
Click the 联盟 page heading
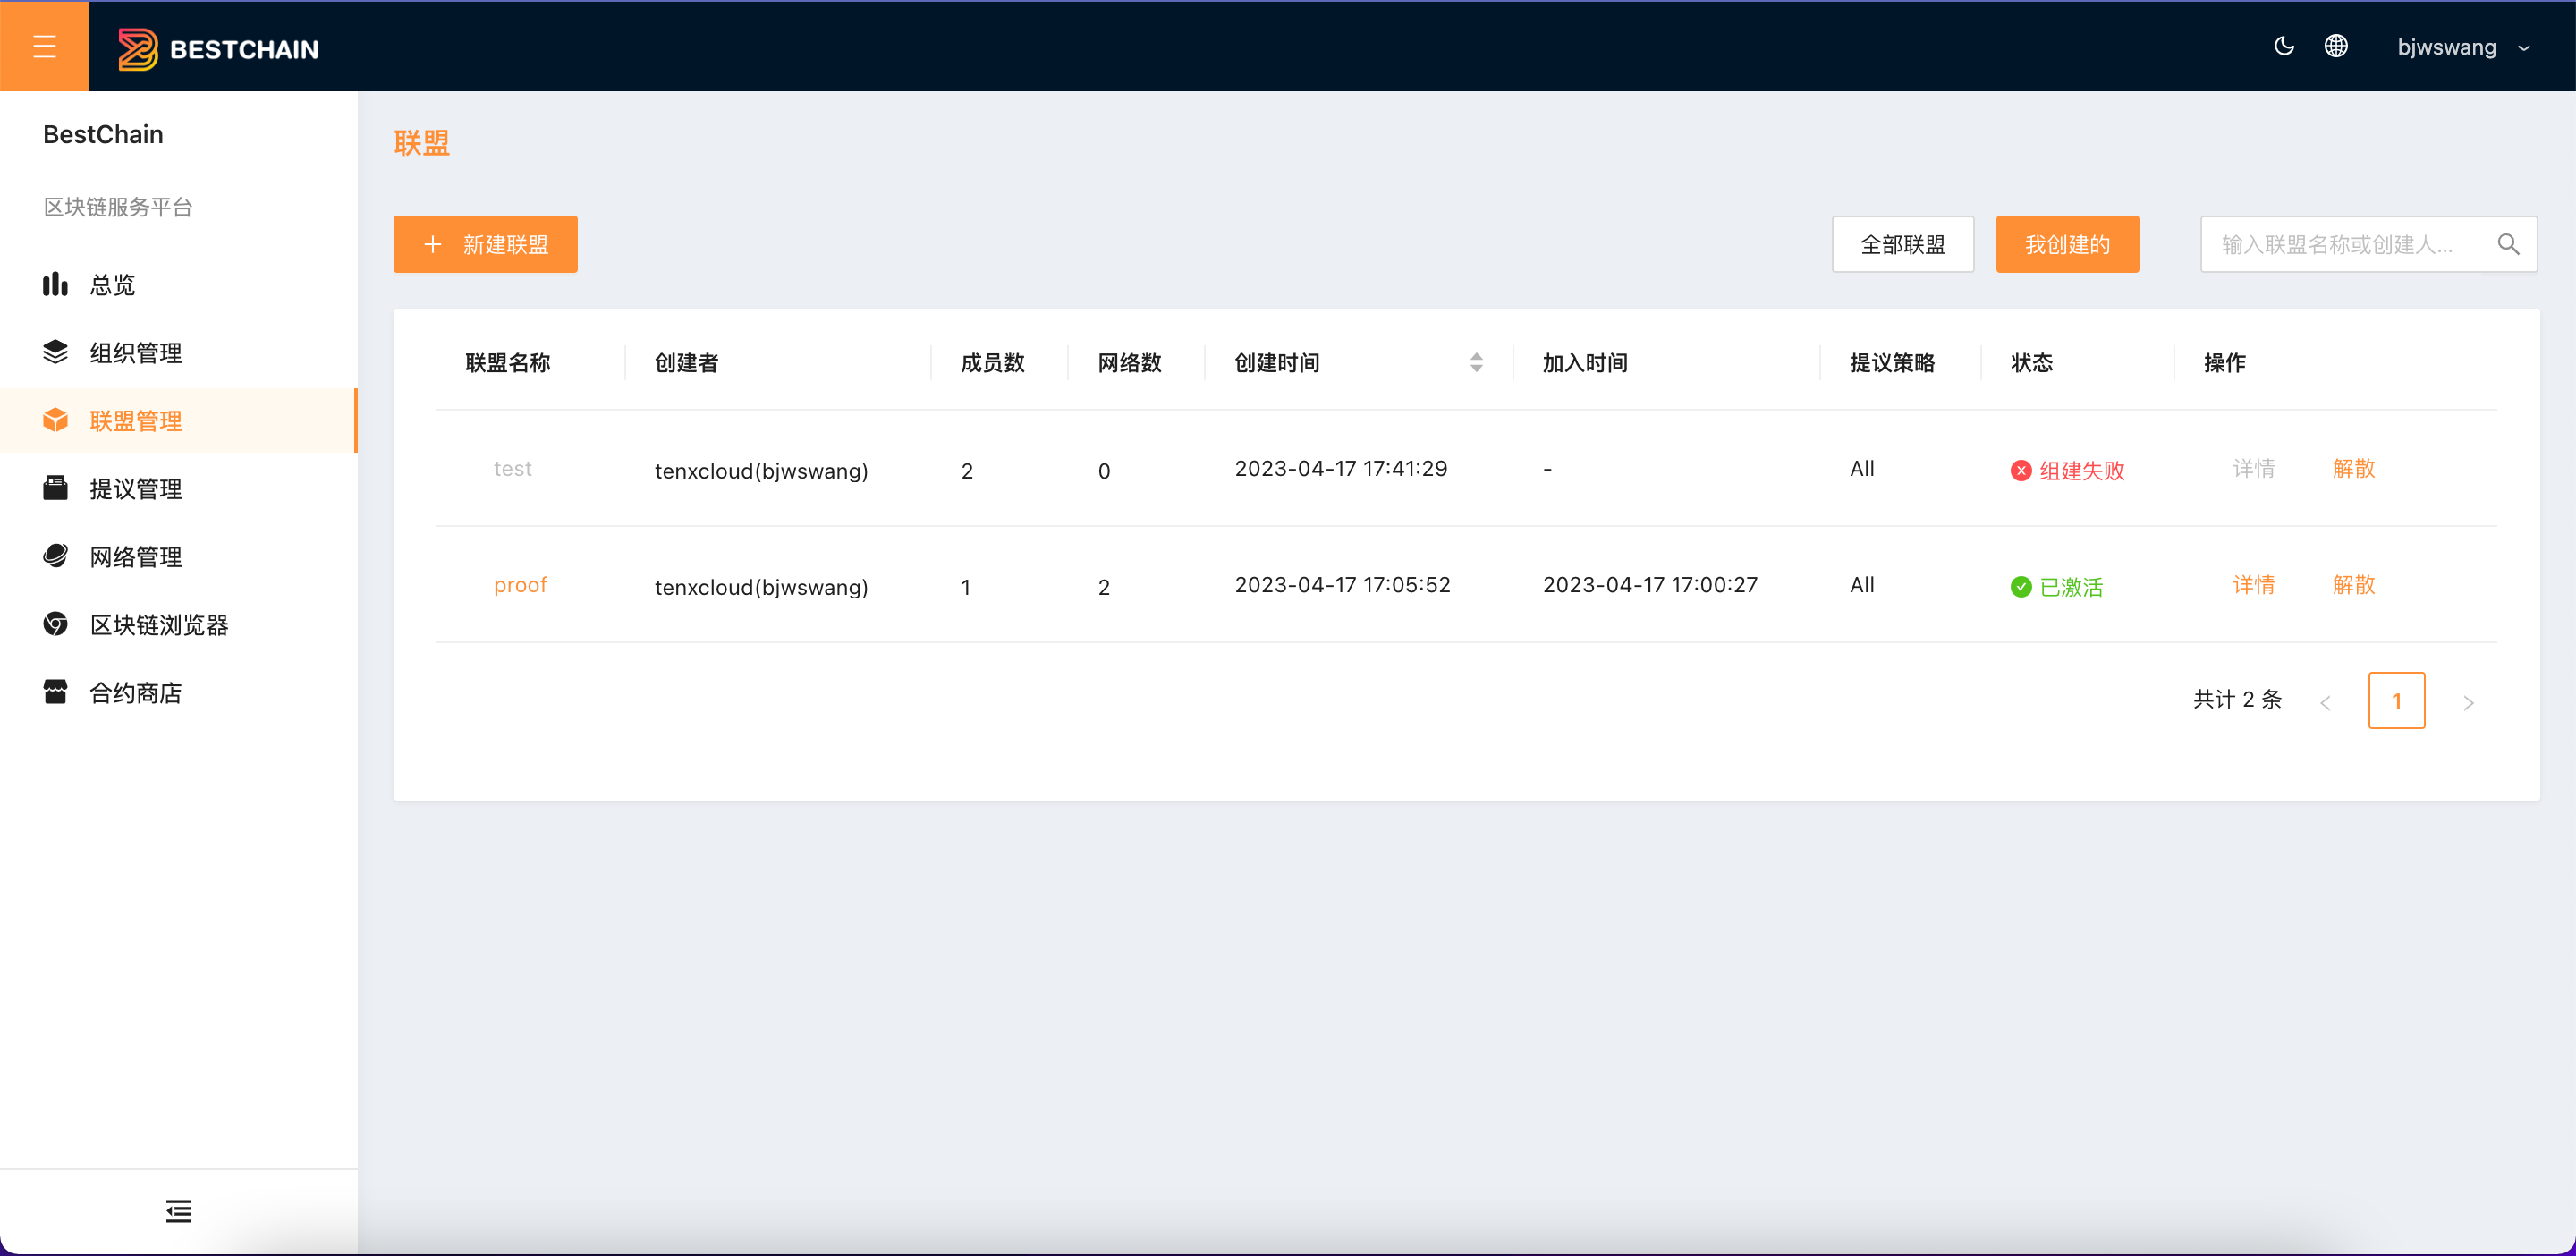pyautogui.click(x=421, y=143)
